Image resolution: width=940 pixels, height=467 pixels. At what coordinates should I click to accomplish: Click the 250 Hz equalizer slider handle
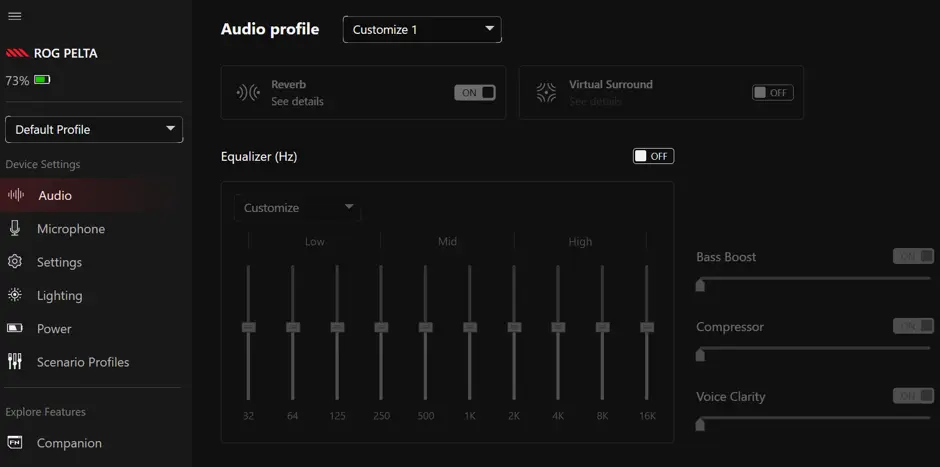coord(381,327)
